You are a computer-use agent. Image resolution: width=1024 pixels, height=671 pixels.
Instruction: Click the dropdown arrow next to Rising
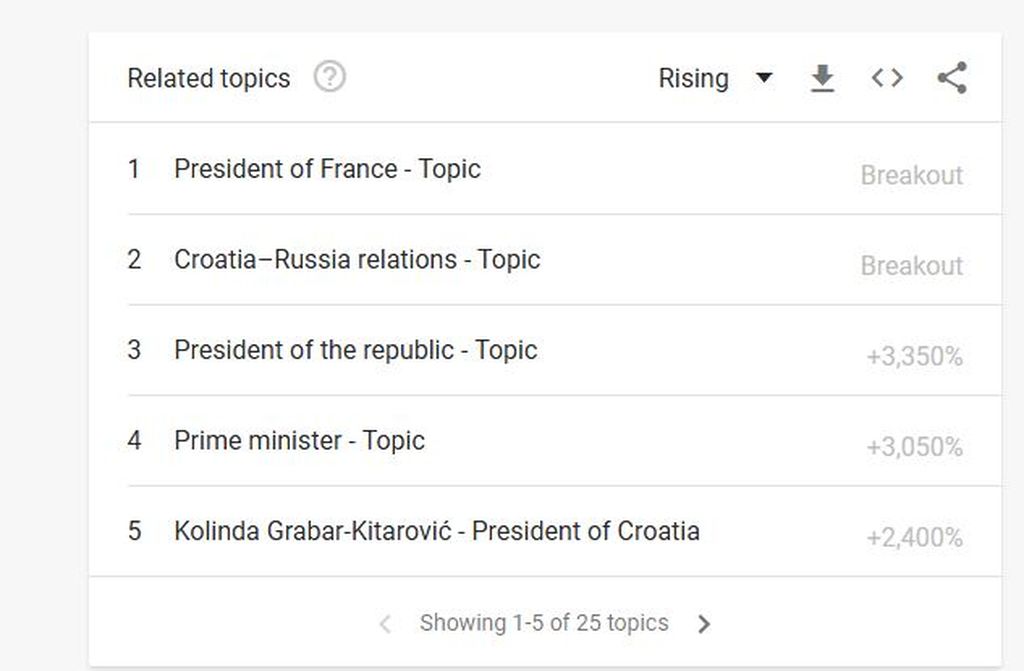[x=764, y=78]
